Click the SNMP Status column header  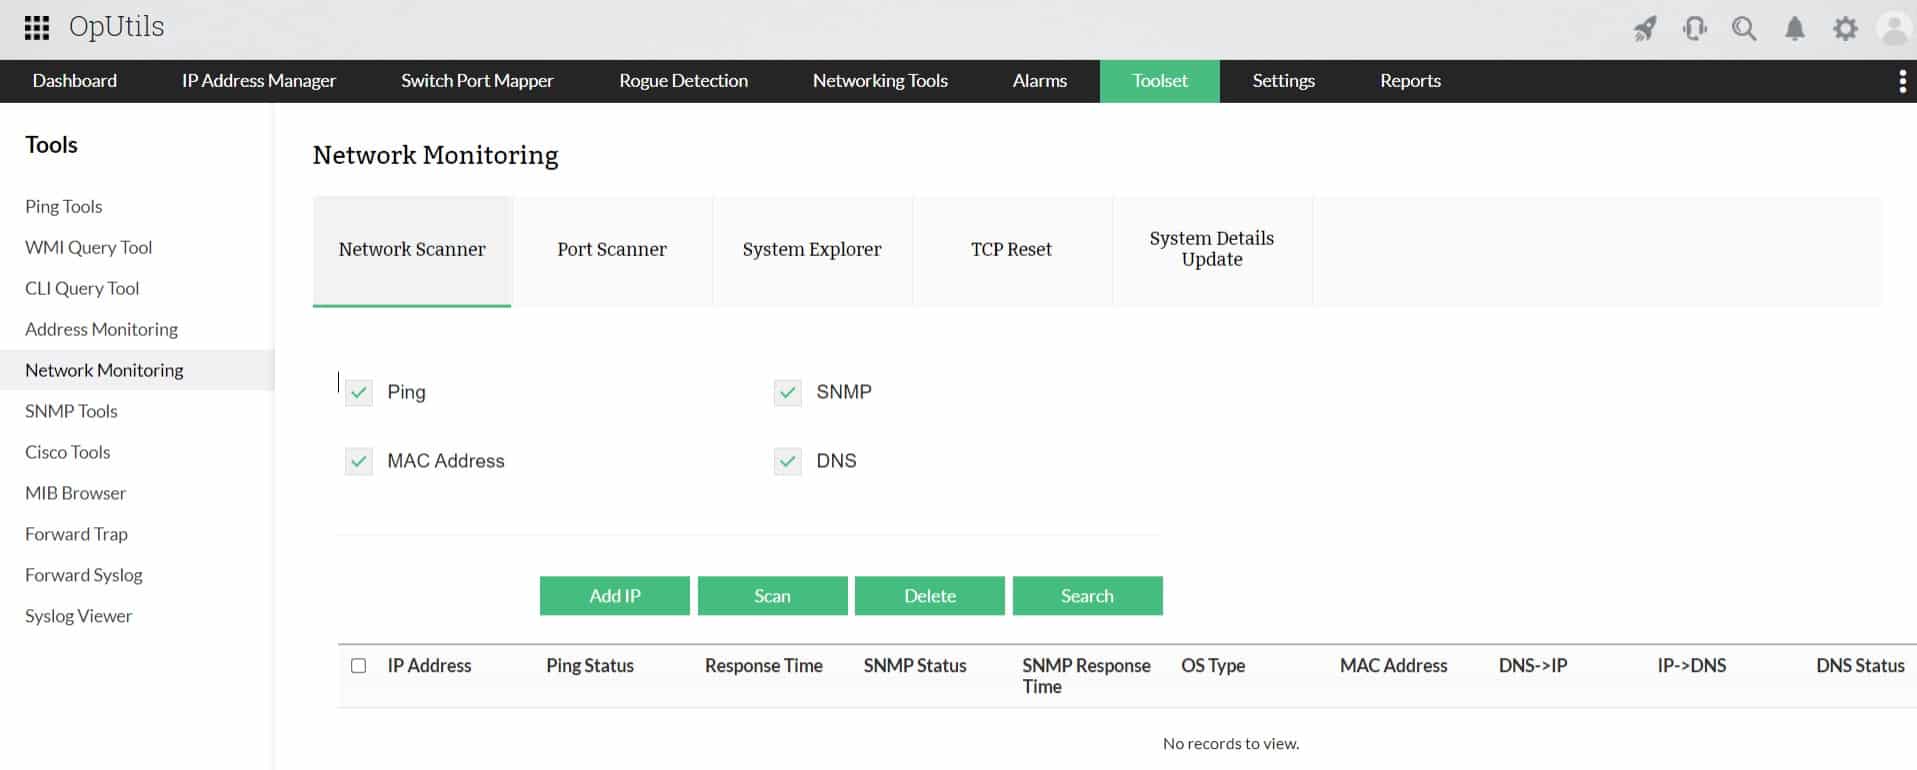click(x=915, y=666)
